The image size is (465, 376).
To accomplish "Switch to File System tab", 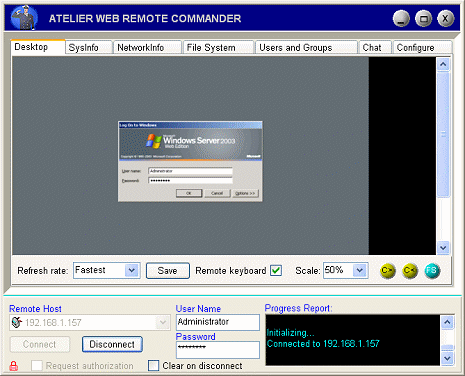I will (218, 48).
